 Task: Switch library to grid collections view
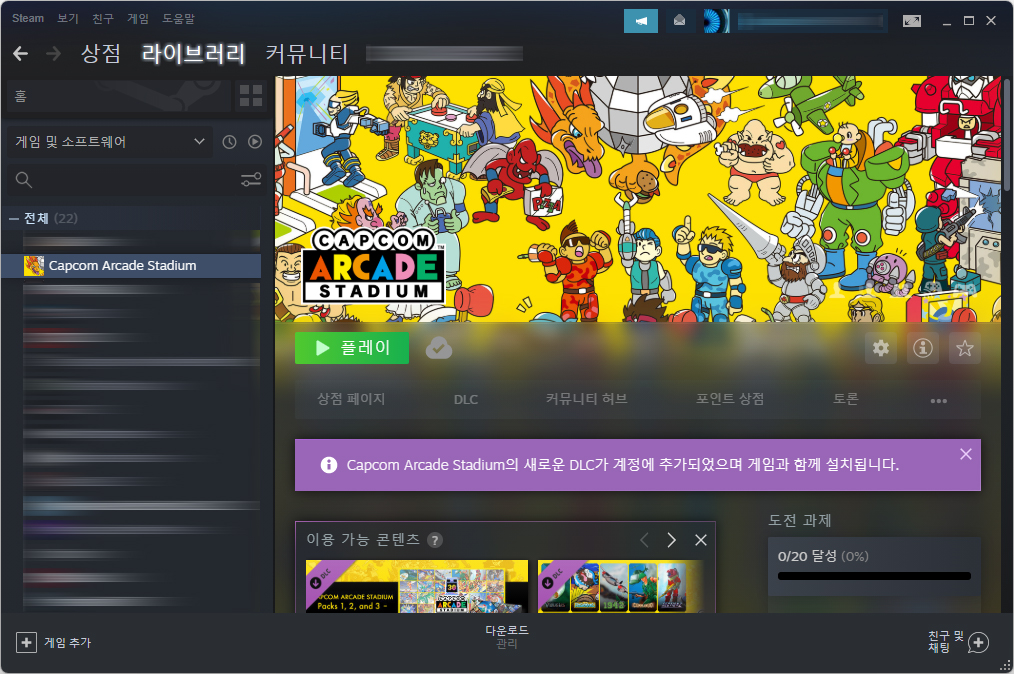[x=251, y=96]
